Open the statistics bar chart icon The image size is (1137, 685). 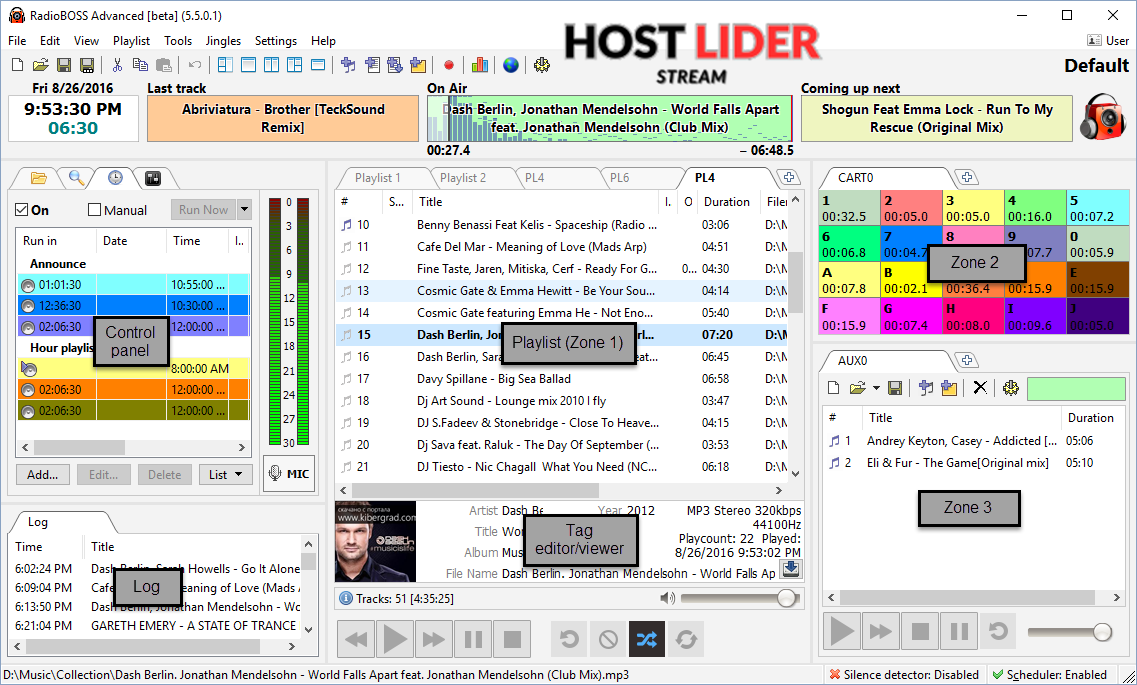pos(480,65)
